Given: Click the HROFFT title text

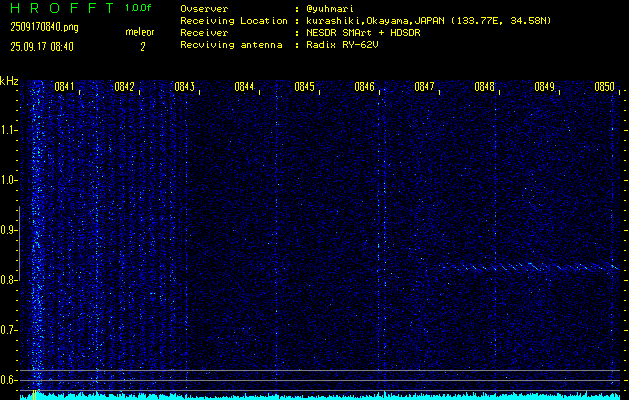Looking at the screenshot, I should pyautogui.click(x=63, y=8).
